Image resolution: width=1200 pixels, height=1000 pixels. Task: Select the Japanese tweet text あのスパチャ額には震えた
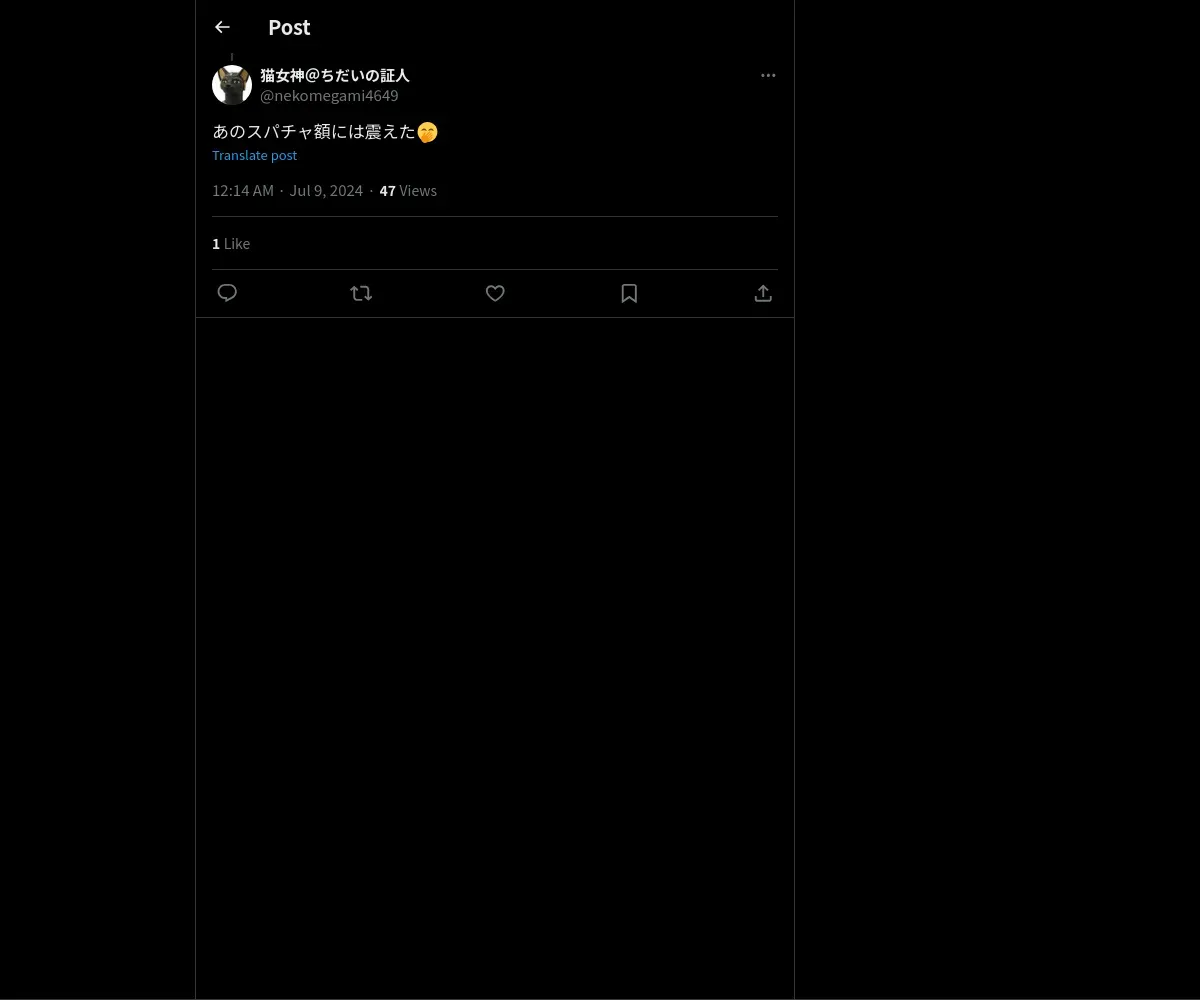pyautogui.click(x=314, y=131)
